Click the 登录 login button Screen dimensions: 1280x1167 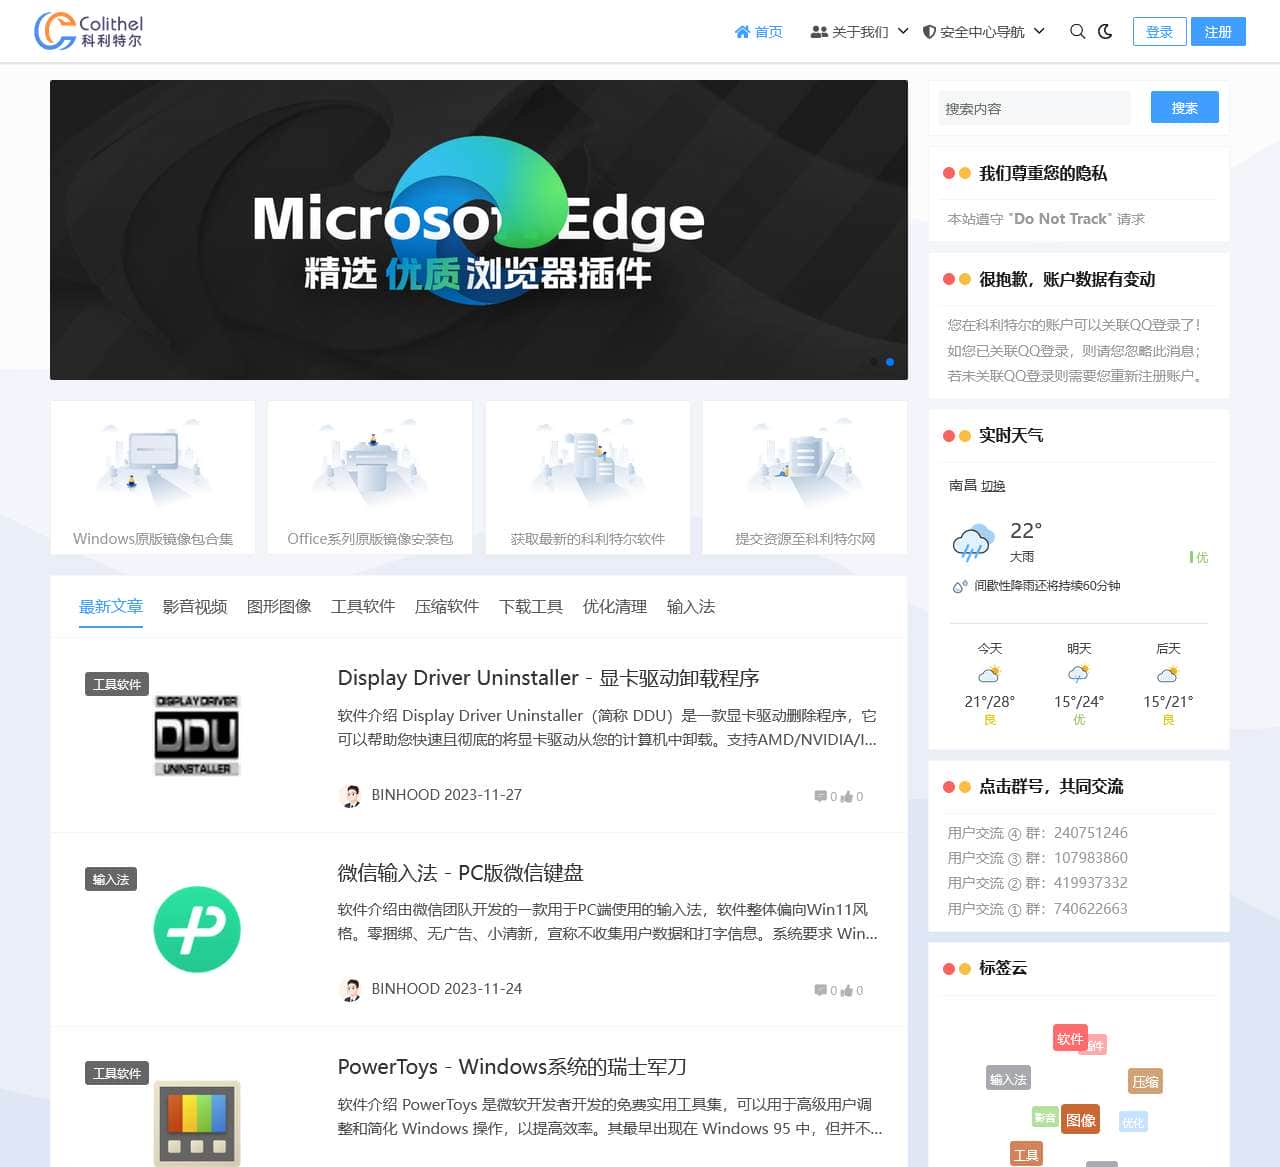(1159, 32)
